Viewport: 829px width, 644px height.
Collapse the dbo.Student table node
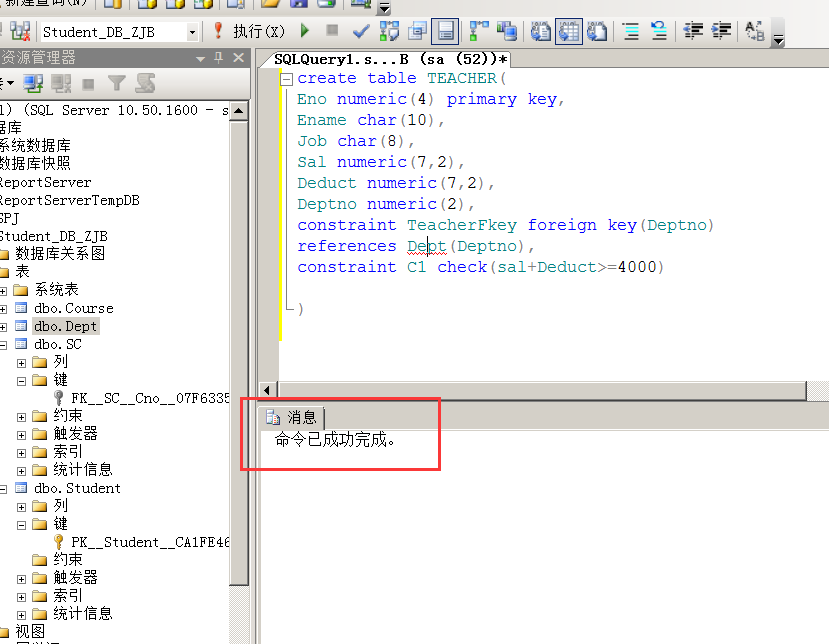tap(3, 489)
